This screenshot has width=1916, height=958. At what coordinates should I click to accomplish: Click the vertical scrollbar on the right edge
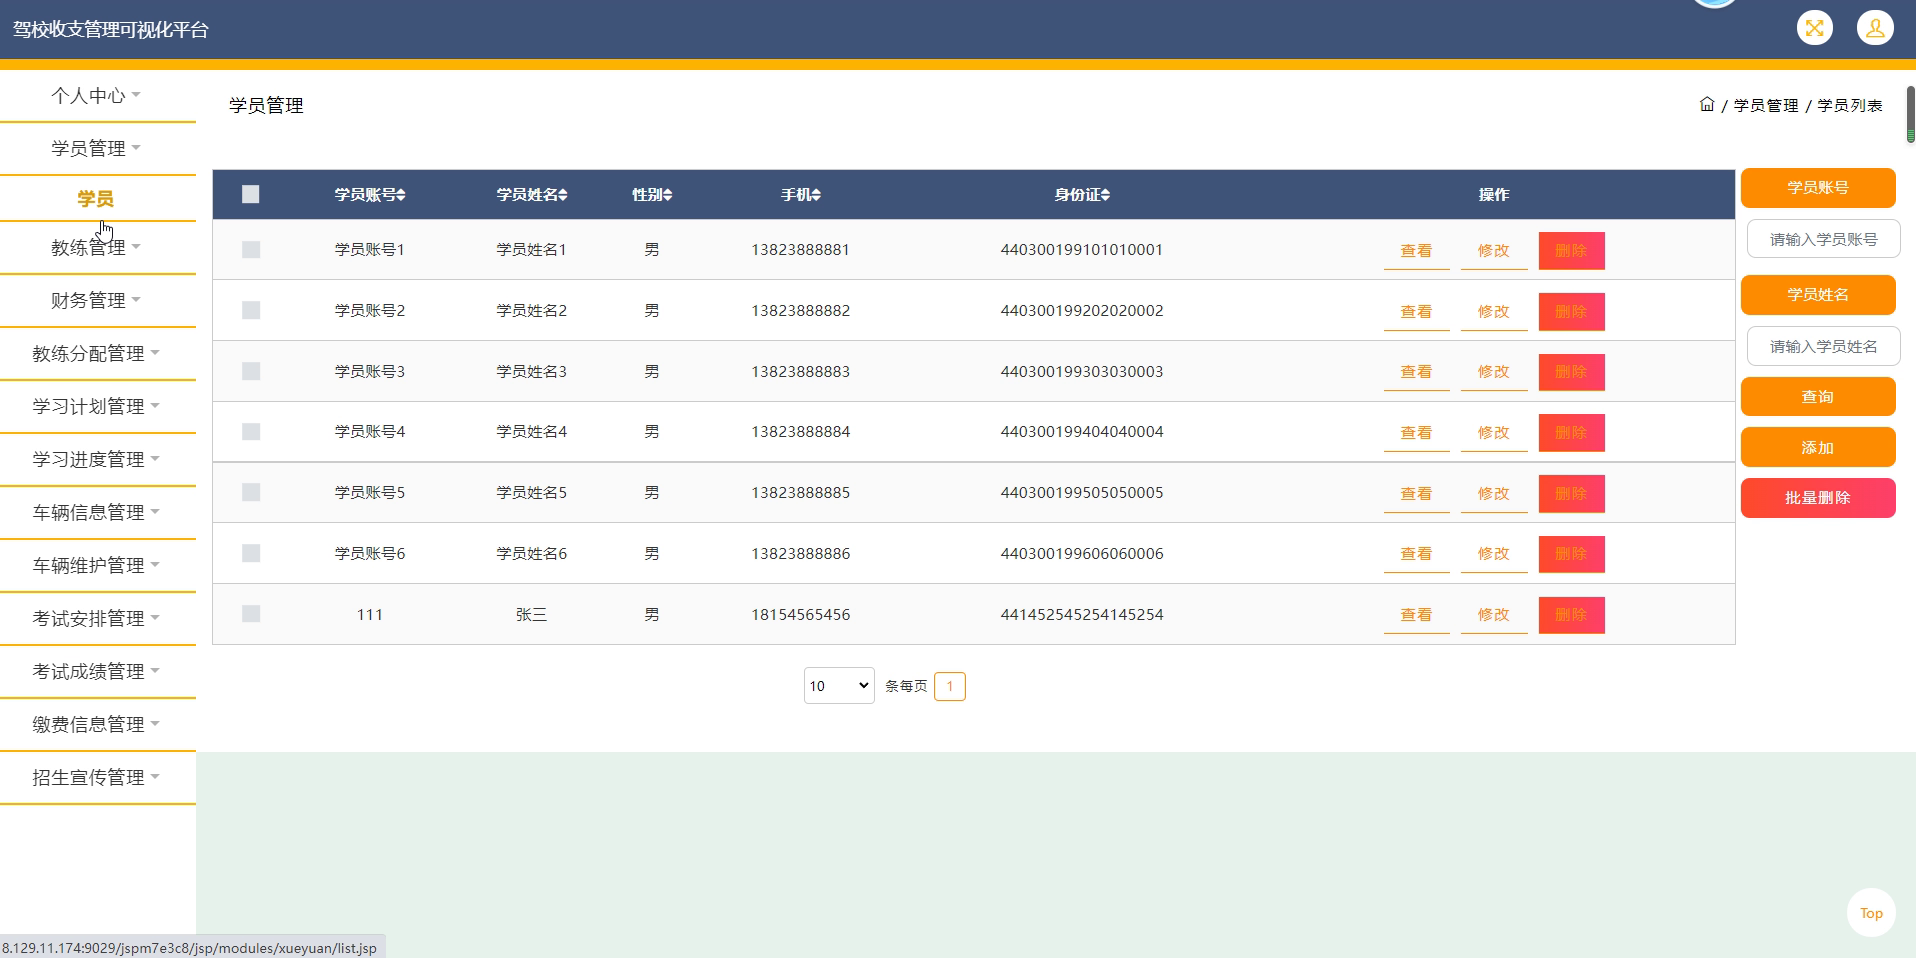[x=1910, y=115]
